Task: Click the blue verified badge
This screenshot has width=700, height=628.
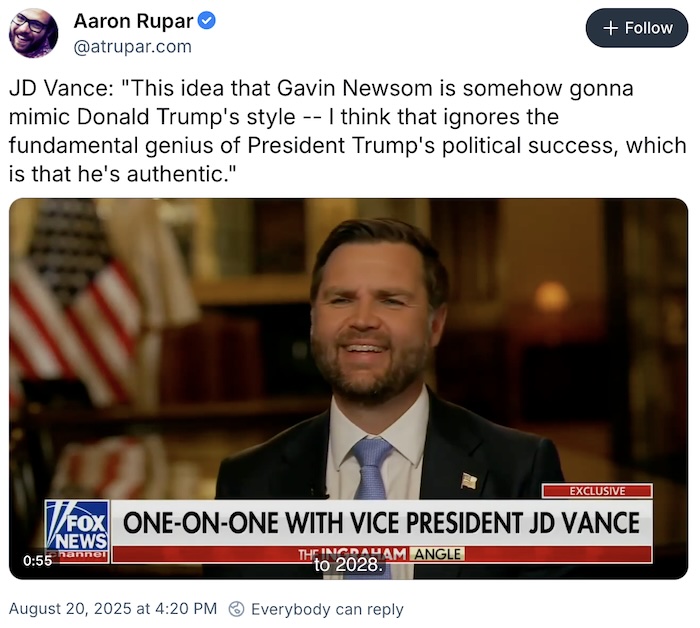Action: [208, 20]
